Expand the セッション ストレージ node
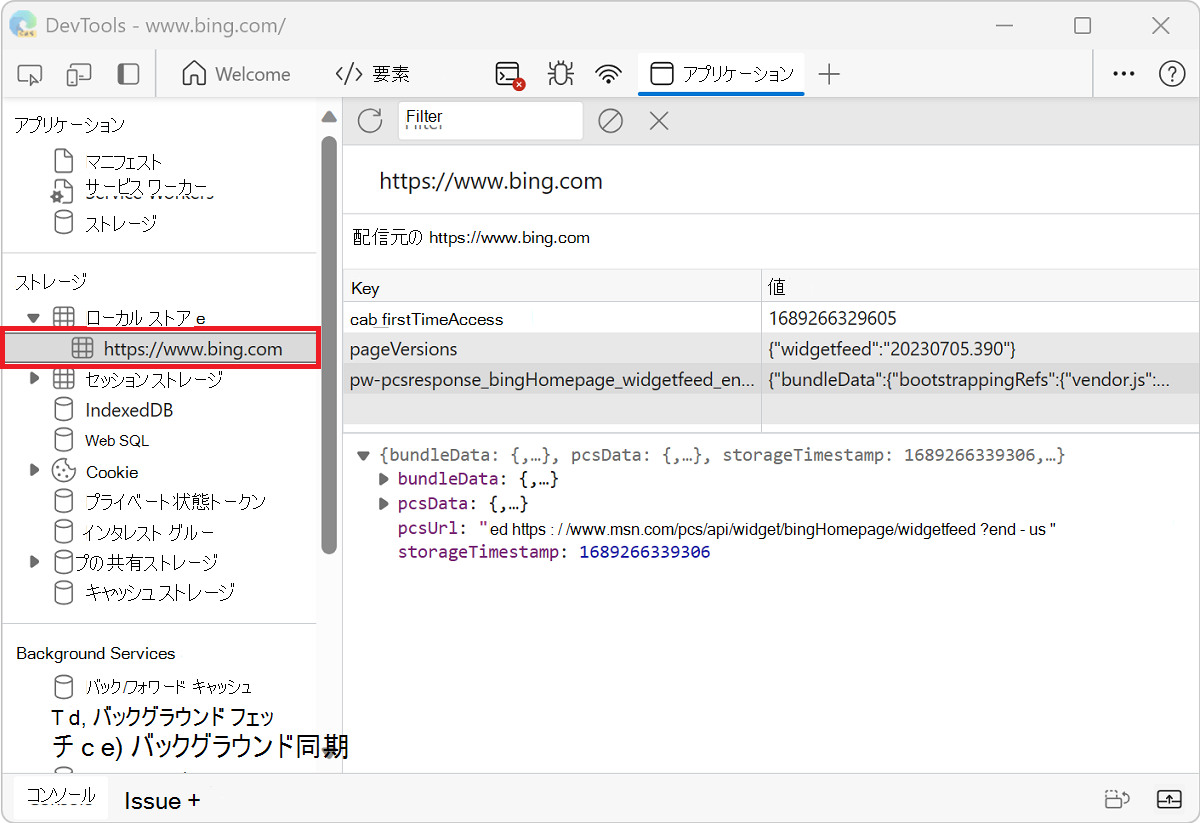This screenshot has height=823, width=1200. point(33,379)
